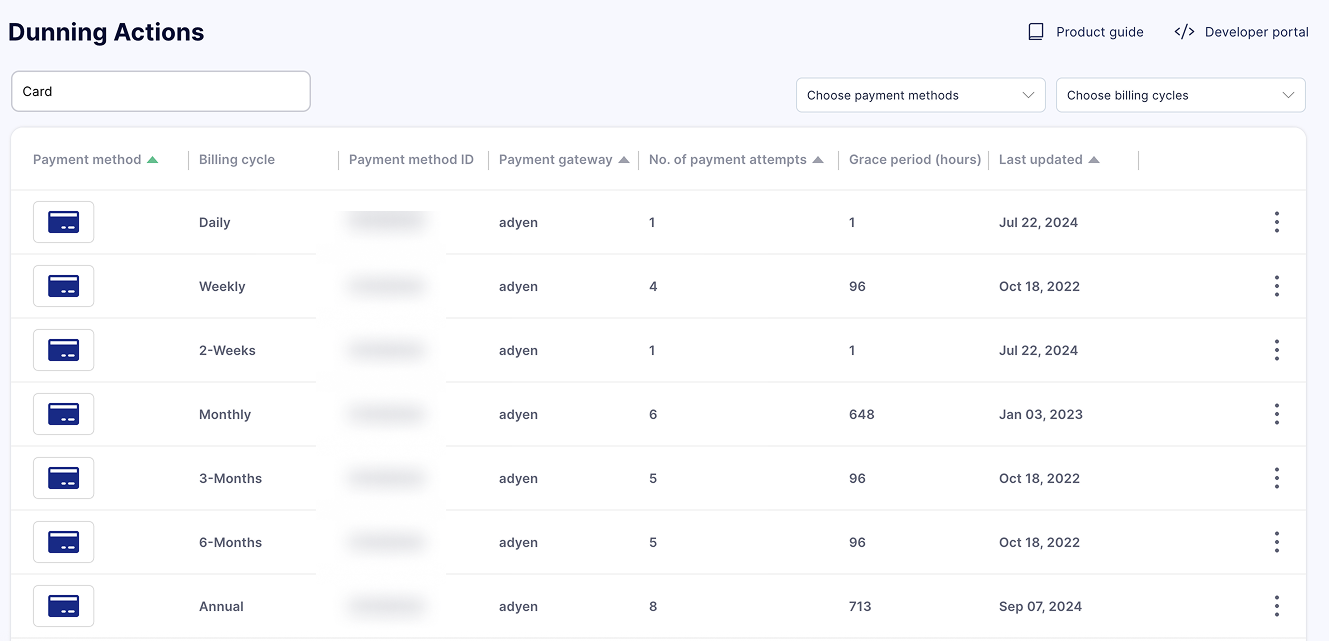Click the Annual billing cycle cell
The height and width of the screenshot is (641, 1329).
(221, 606)
